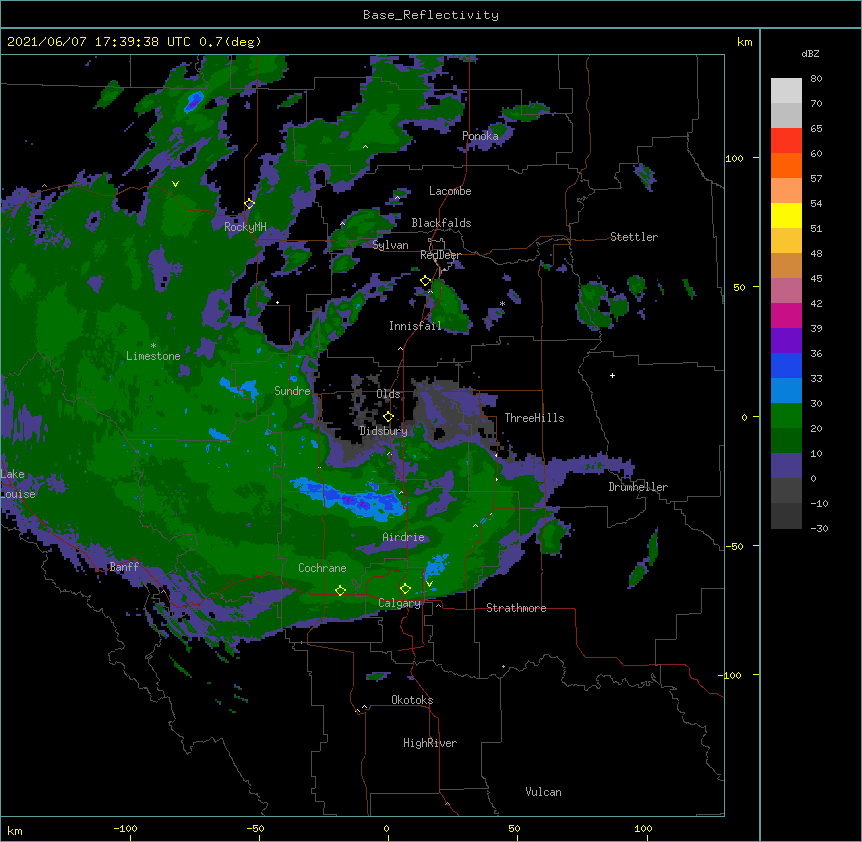Viewport: 862px width, 842px height.
Task: Click the Cochrane town label
Action: [x=322, y=568]
